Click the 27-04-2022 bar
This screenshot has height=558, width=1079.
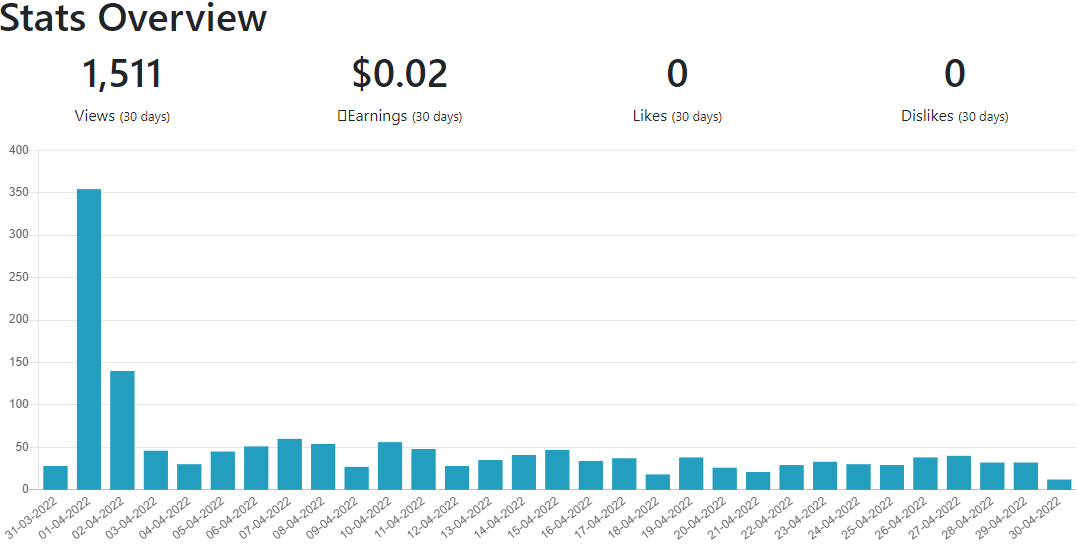coord(959,473)
